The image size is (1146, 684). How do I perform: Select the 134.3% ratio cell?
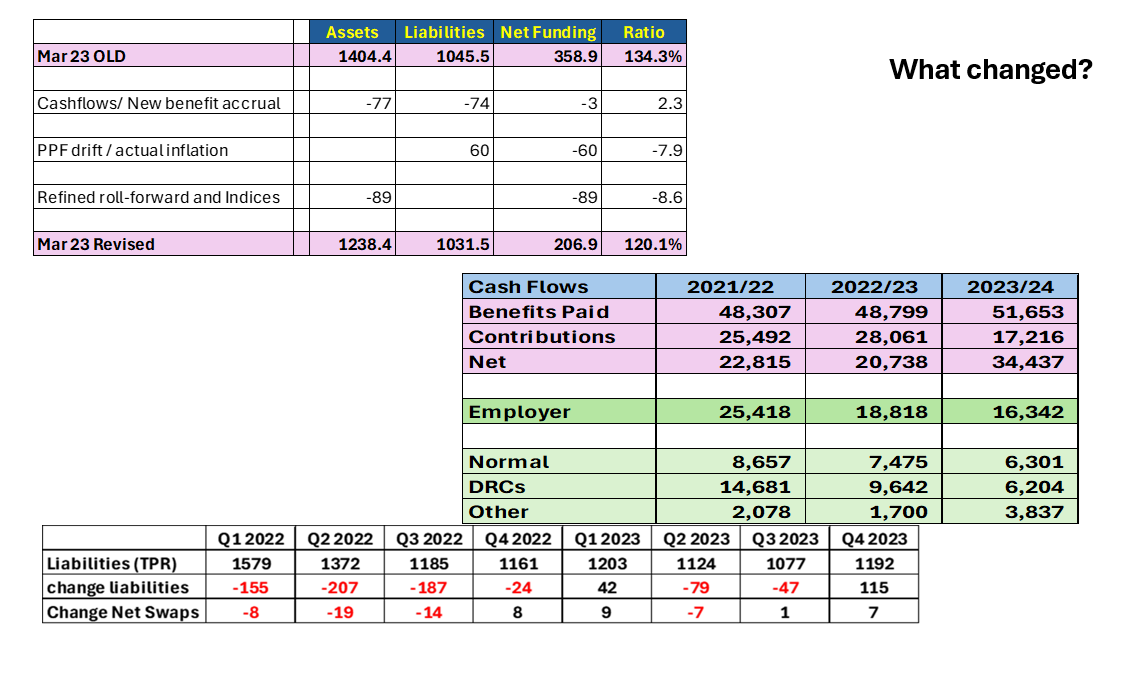[653, 56]
